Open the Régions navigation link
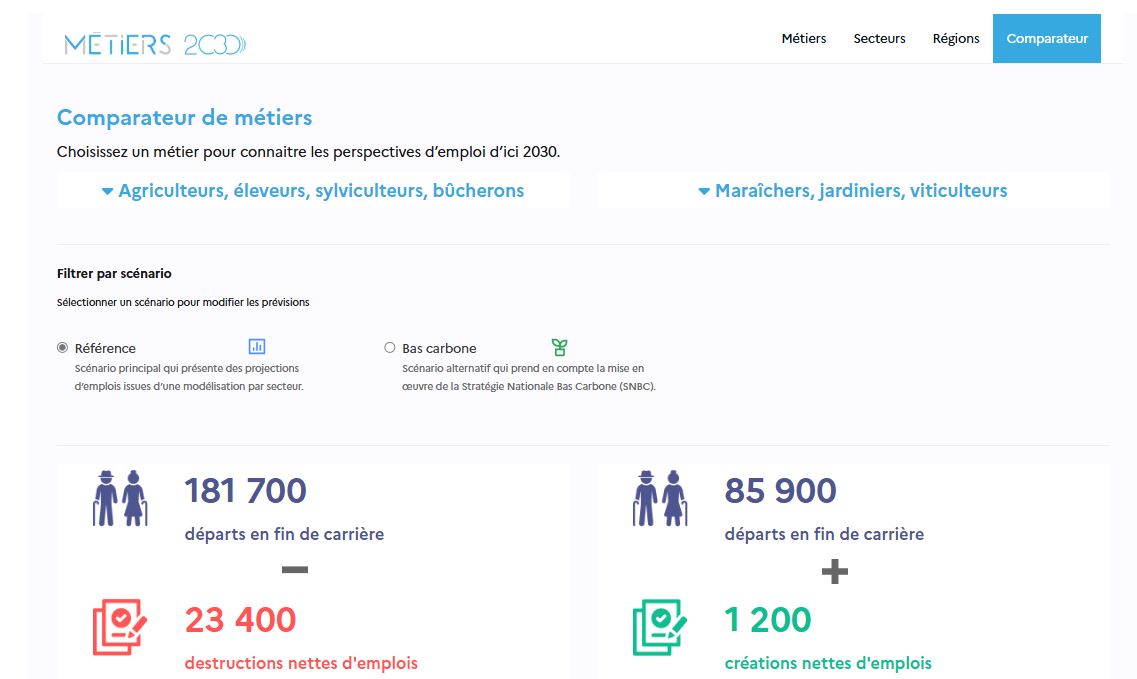Screen dimensions: 1137x679 pyautogui.click(x=956, y=38)
